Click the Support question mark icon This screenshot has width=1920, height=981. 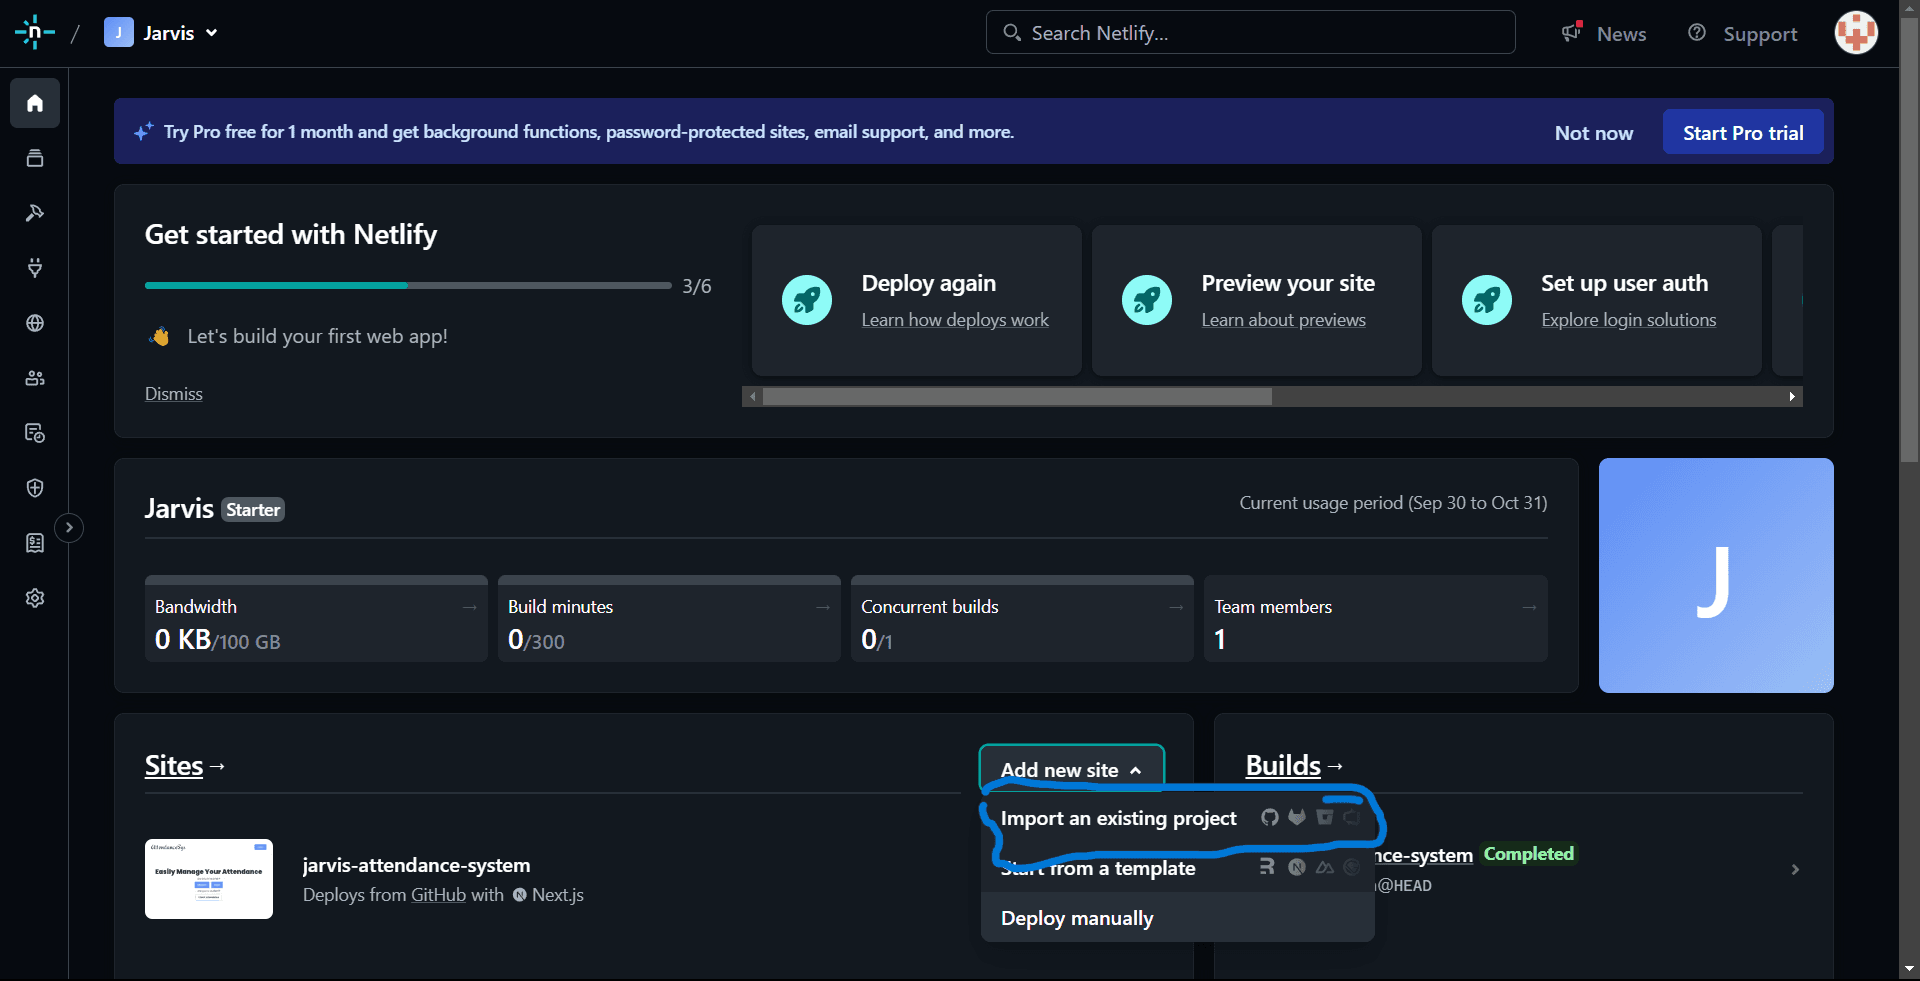1697,33
